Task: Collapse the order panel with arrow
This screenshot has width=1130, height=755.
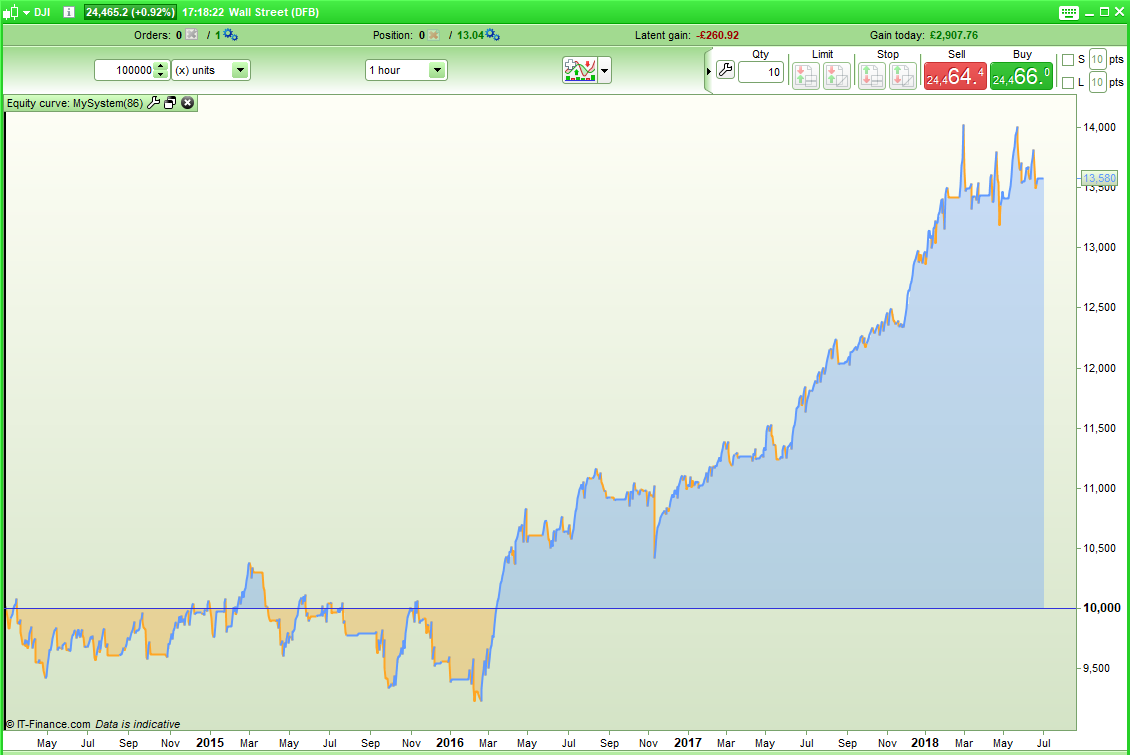Action: click(709, 71)
